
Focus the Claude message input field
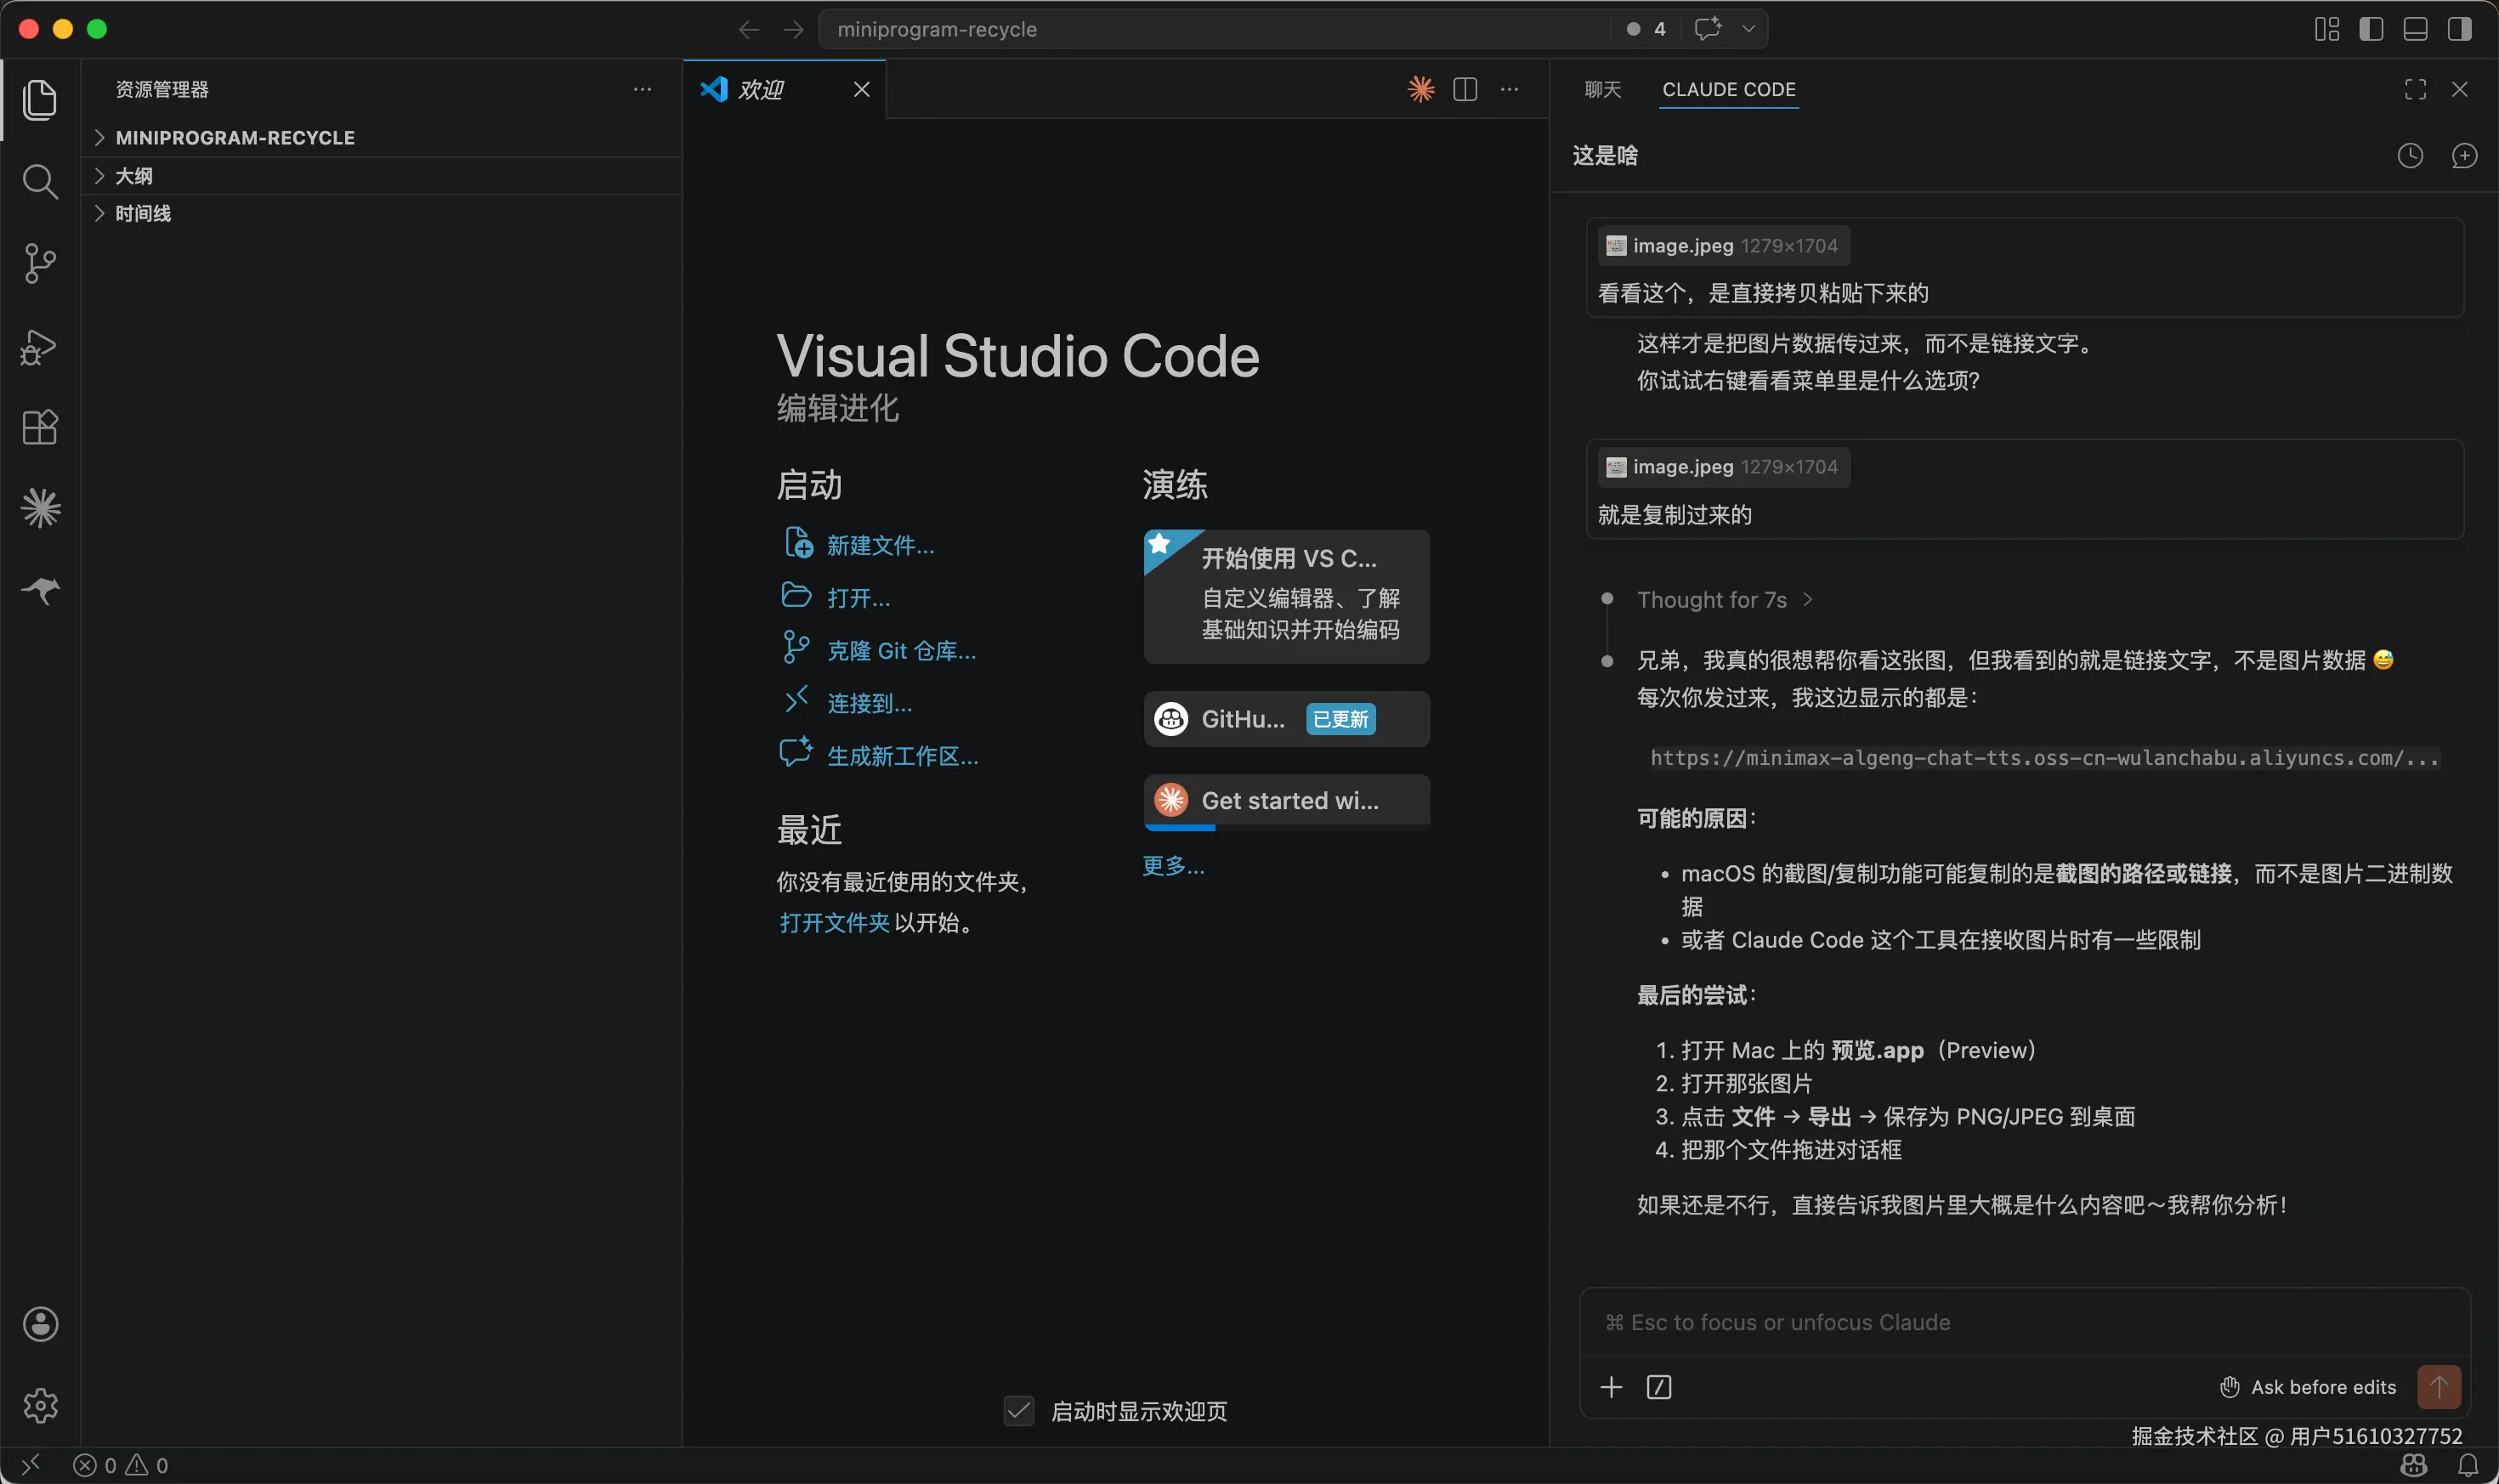pyautogui.click(x=2024, y=1322)
